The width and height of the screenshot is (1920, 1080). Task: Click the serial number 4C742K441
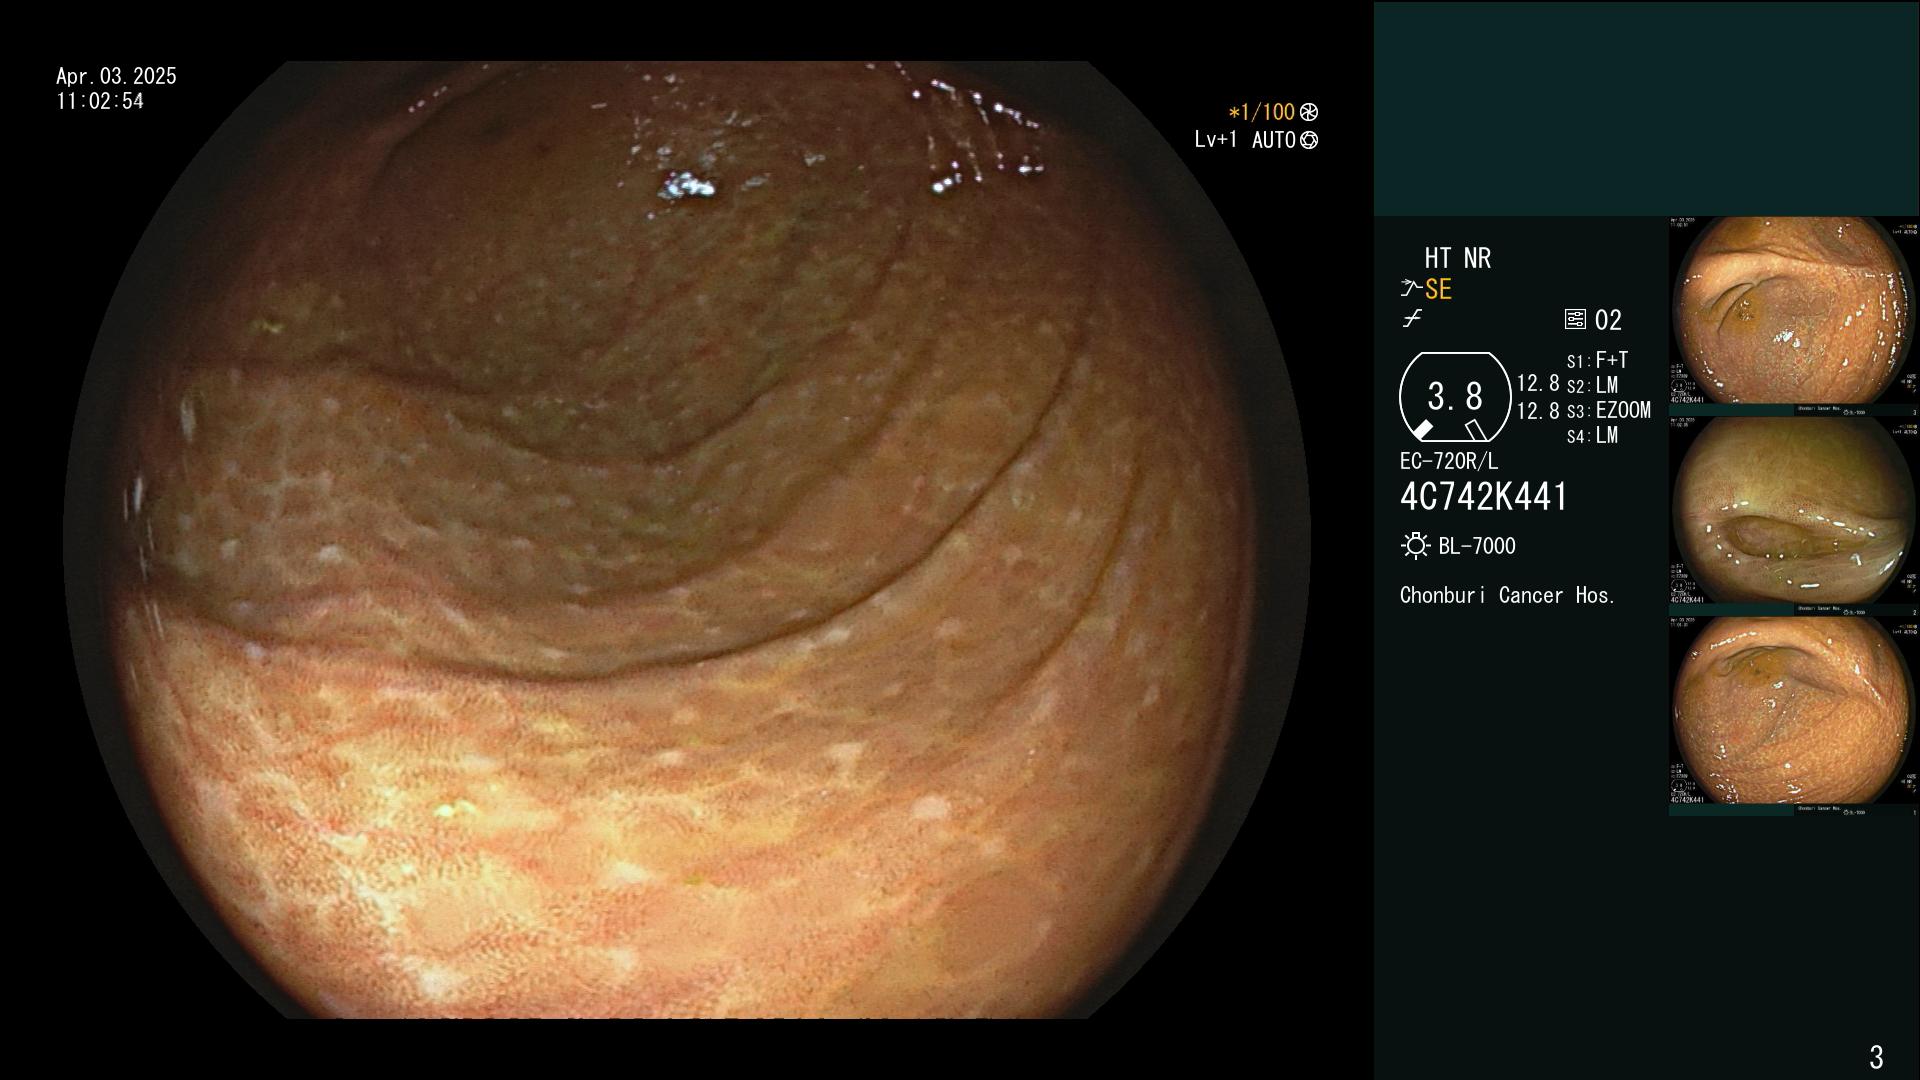[x=1484, y=497]
